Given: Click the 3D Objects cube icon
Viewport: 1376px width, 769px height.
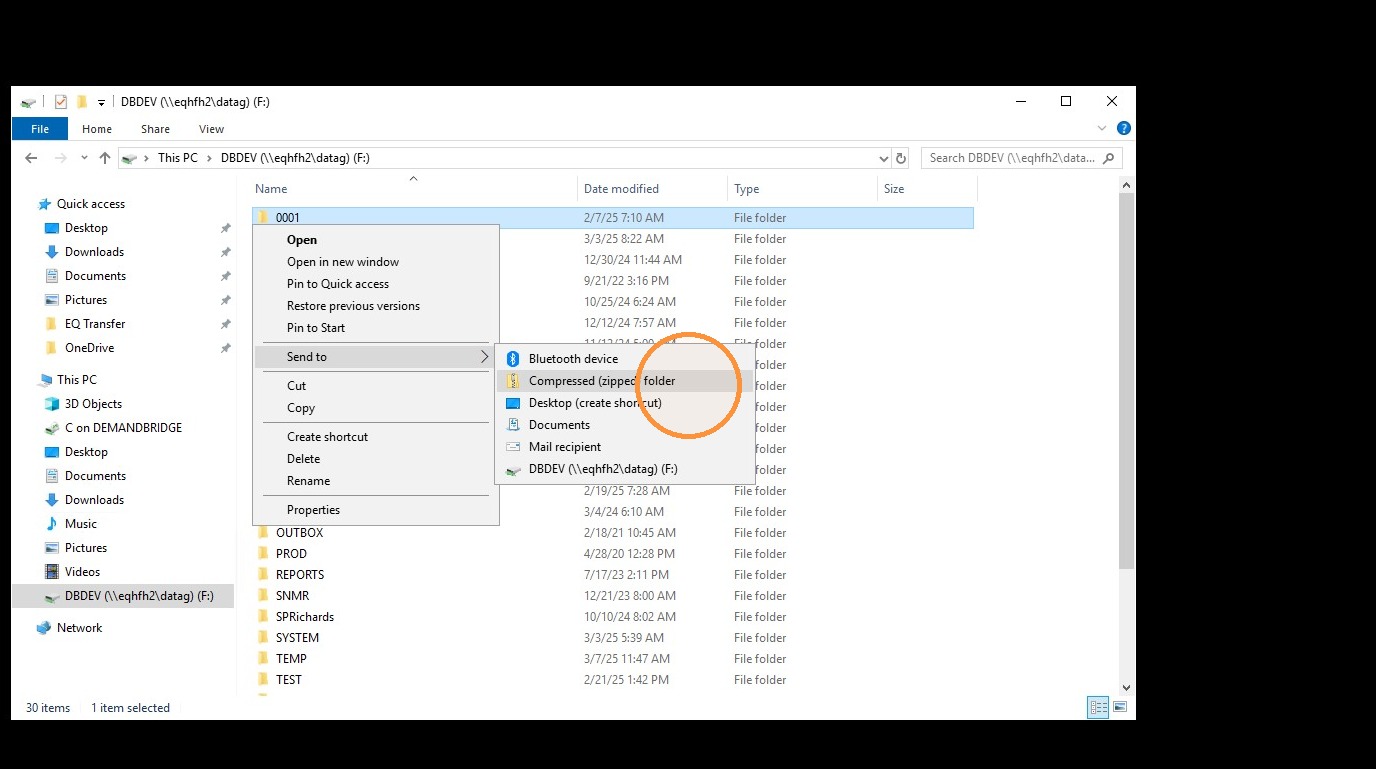Looking at the screenshot, I should pyautogui.click(x=52, y=404).
